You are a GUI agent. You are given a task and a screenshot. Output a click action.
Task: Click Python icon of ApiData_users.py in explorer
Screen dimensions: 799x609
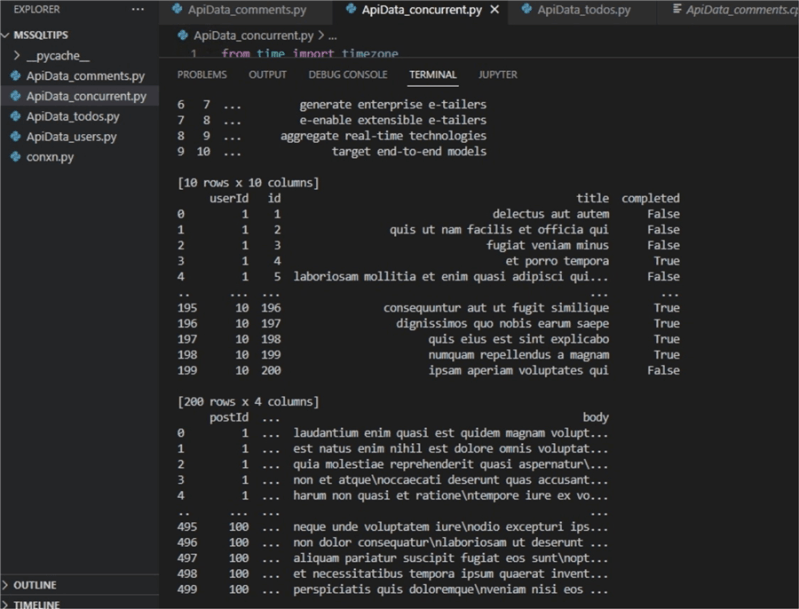click(x=16, y=137)
